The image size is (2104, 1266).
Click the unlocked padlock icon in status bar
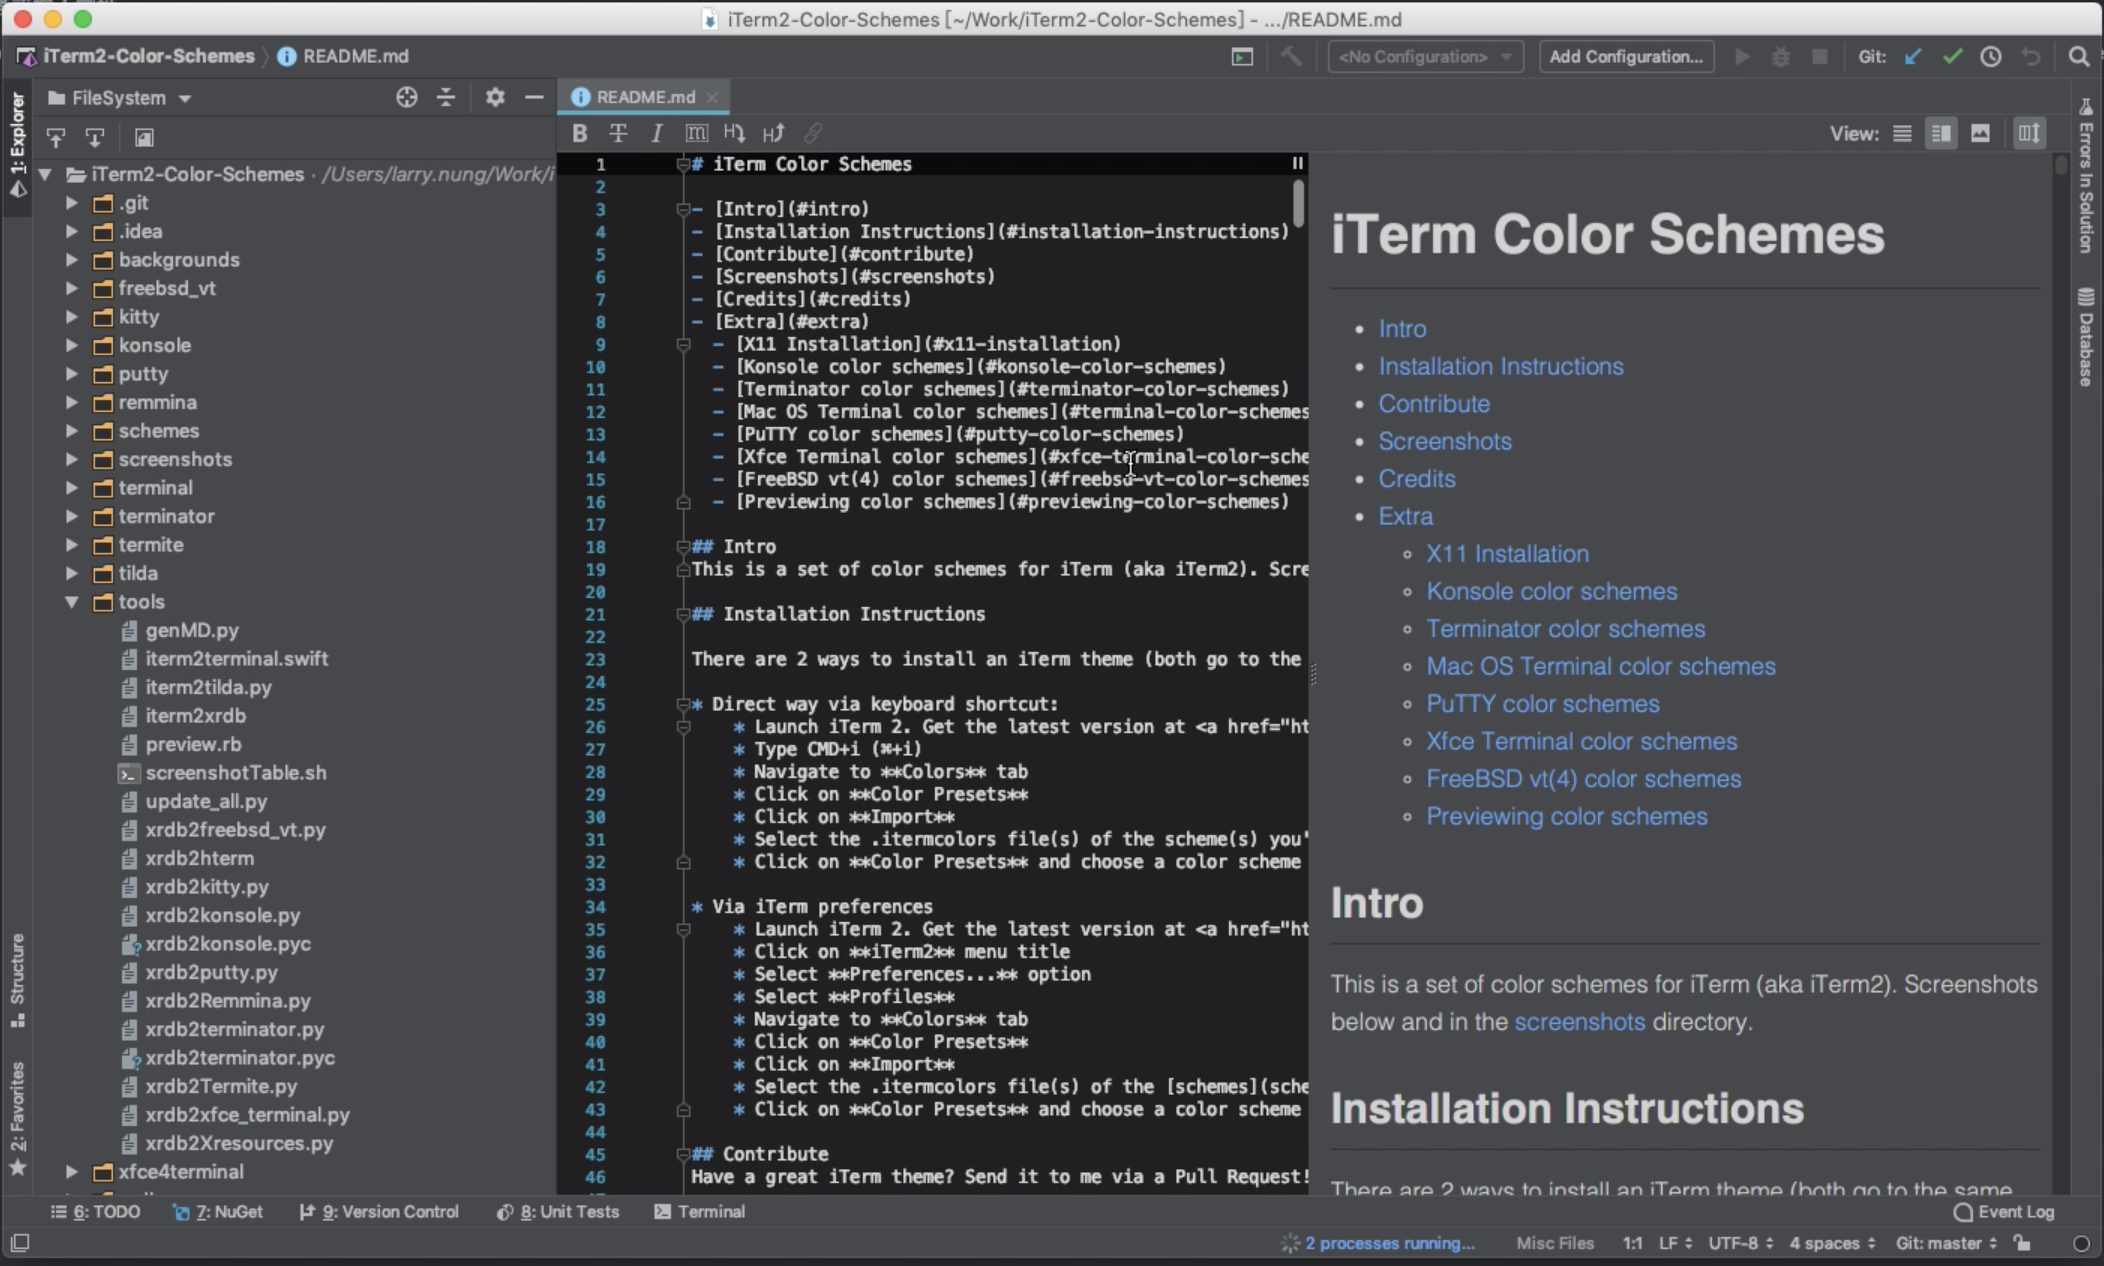click(2022, 1243)
